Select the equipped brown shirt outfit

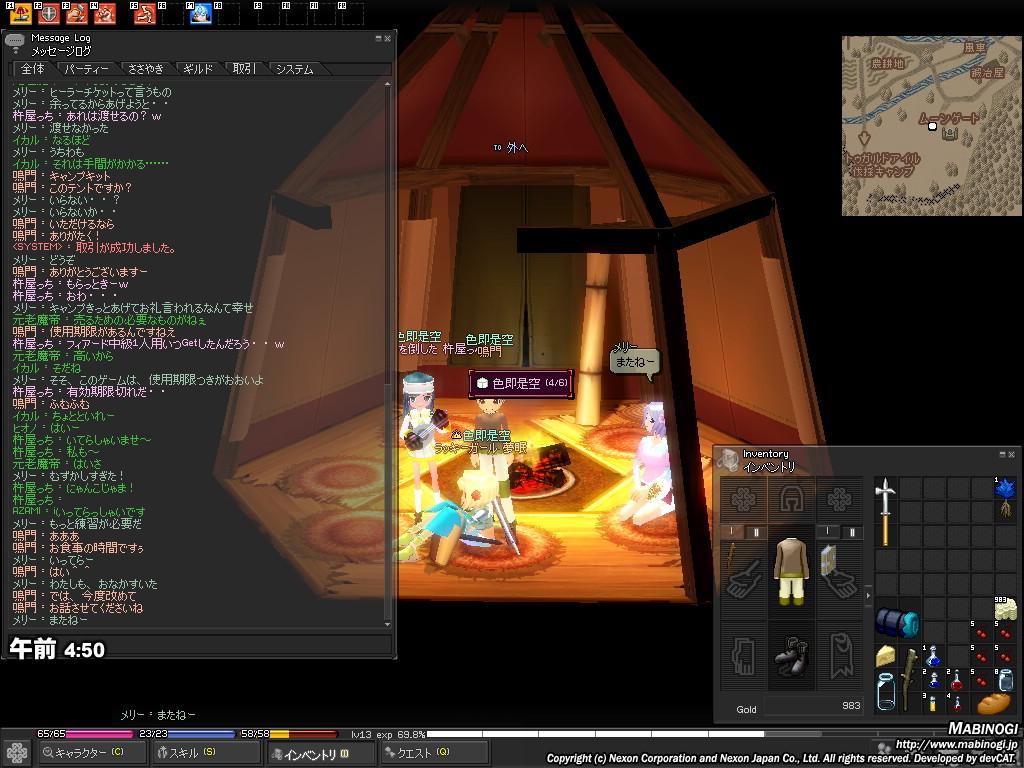click(x=792, y=572)
